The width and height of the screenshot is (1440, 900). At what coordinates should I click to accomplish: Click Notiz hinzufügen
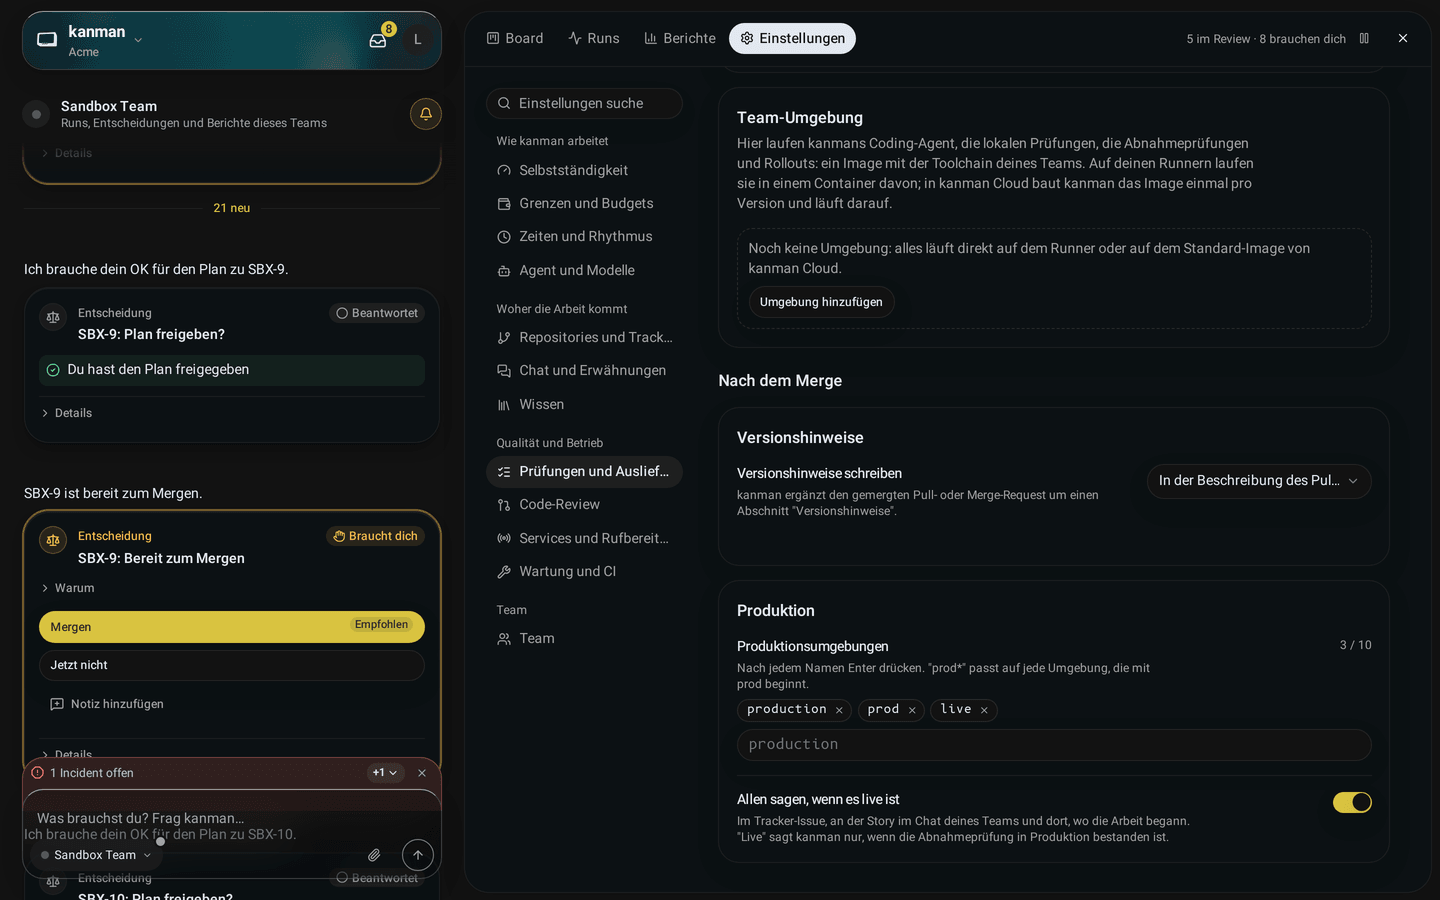107,704
